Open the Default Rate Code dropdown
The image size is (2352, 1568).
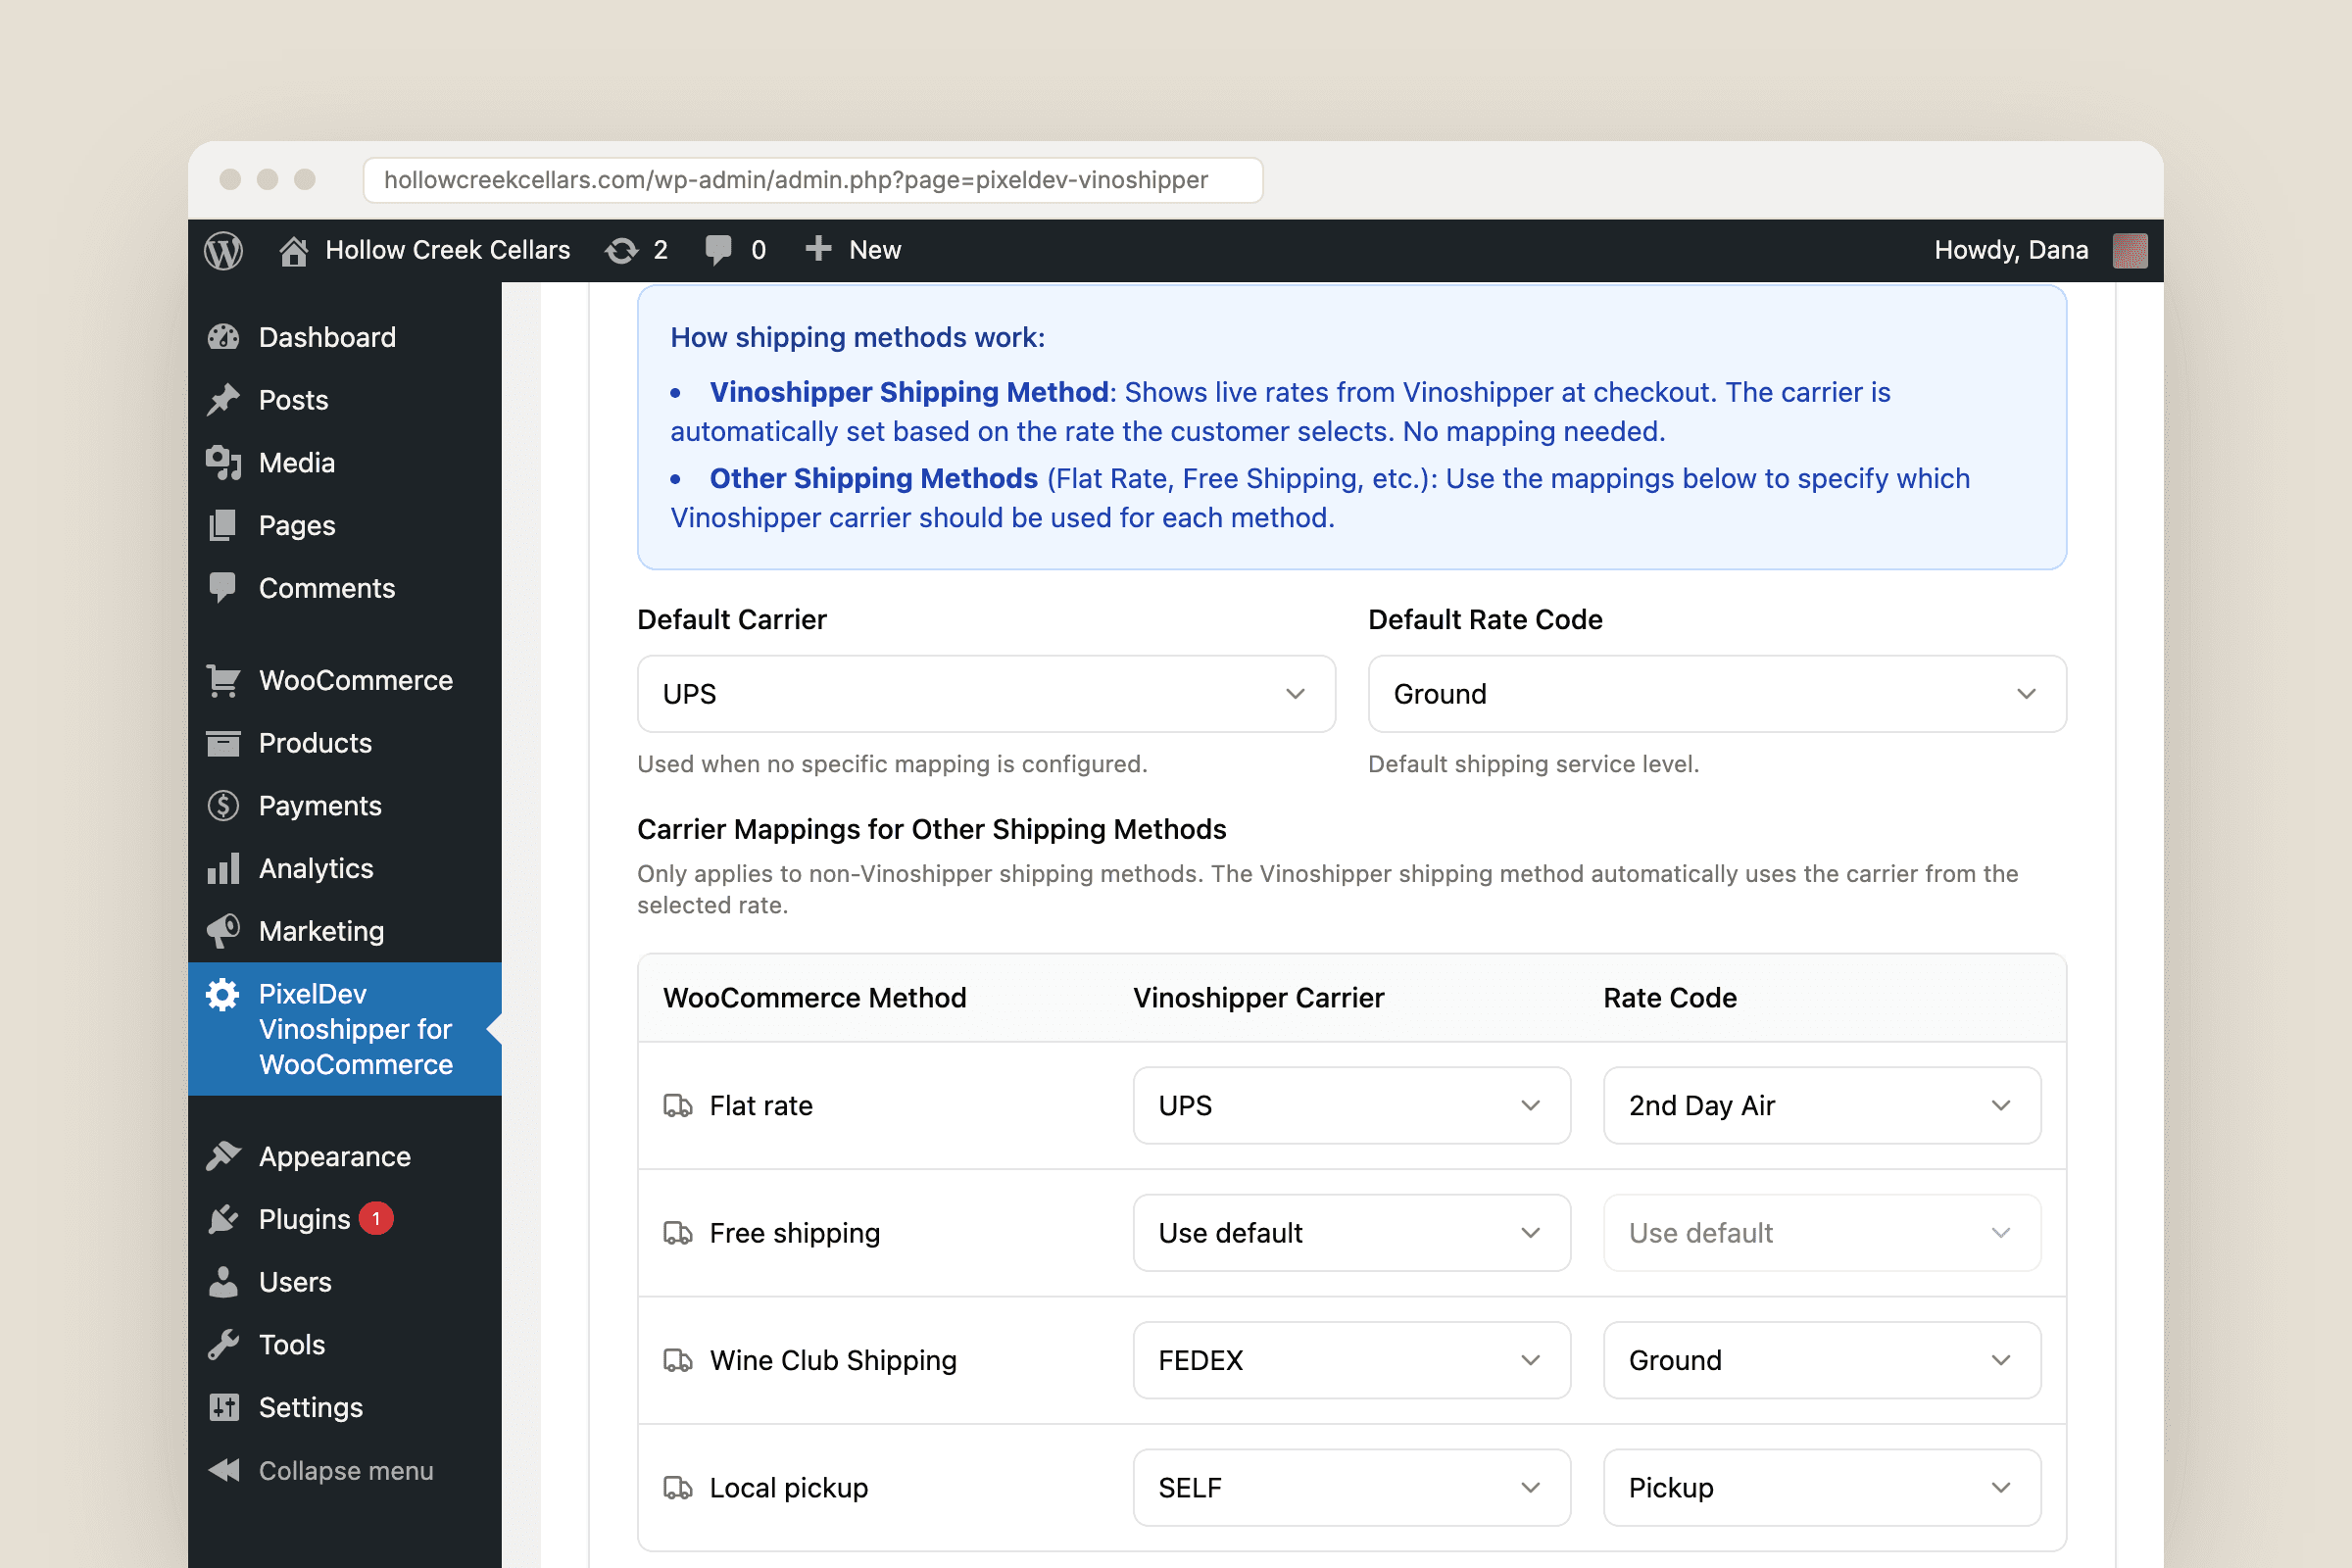coord(1717,694)
